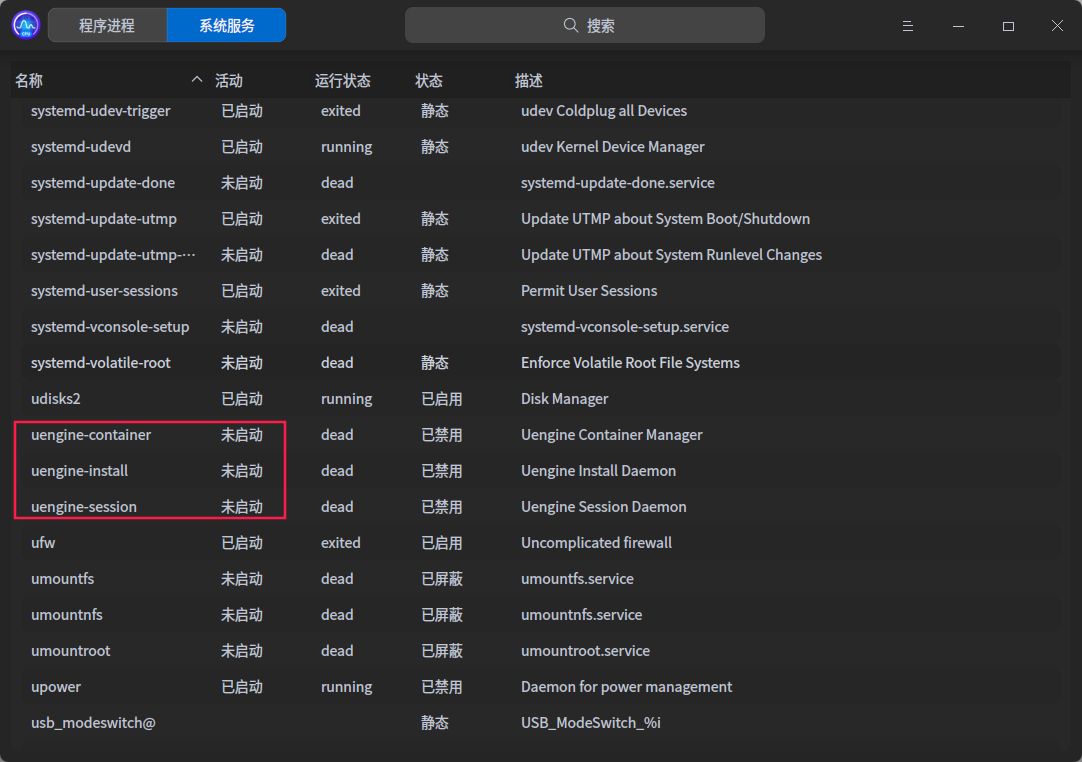Viewport: 1082px width, 762px height.
Task: Click the 描述 column header
Action: 529,81
